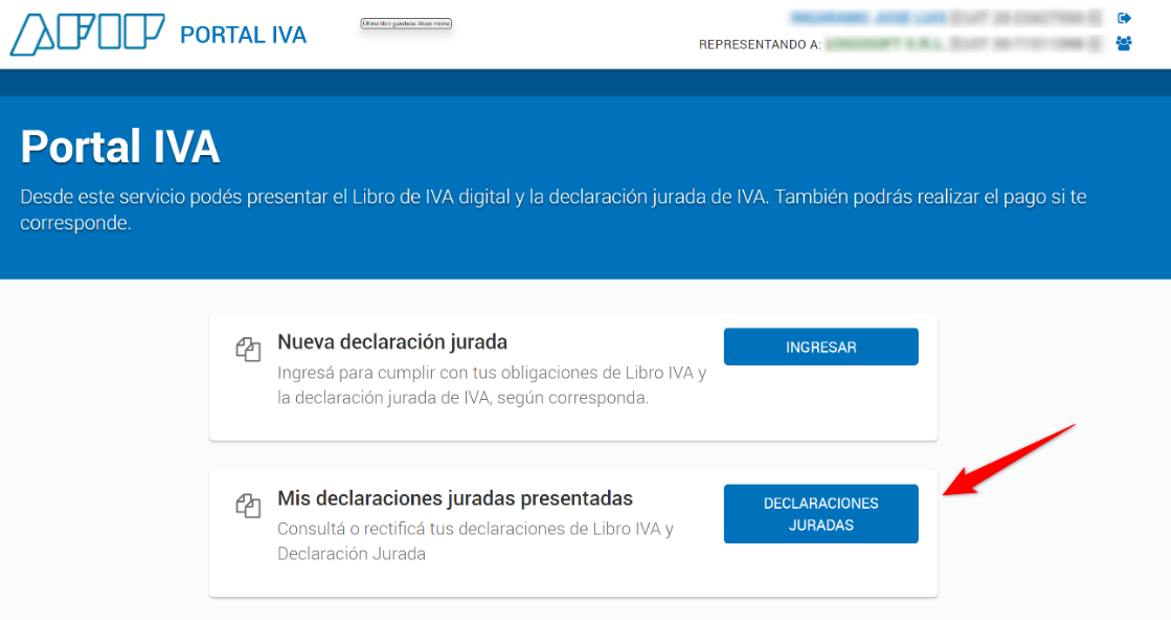Click the PORTAL IVA header title
This screenshot has width=1171, height=620.
[243, 35]
